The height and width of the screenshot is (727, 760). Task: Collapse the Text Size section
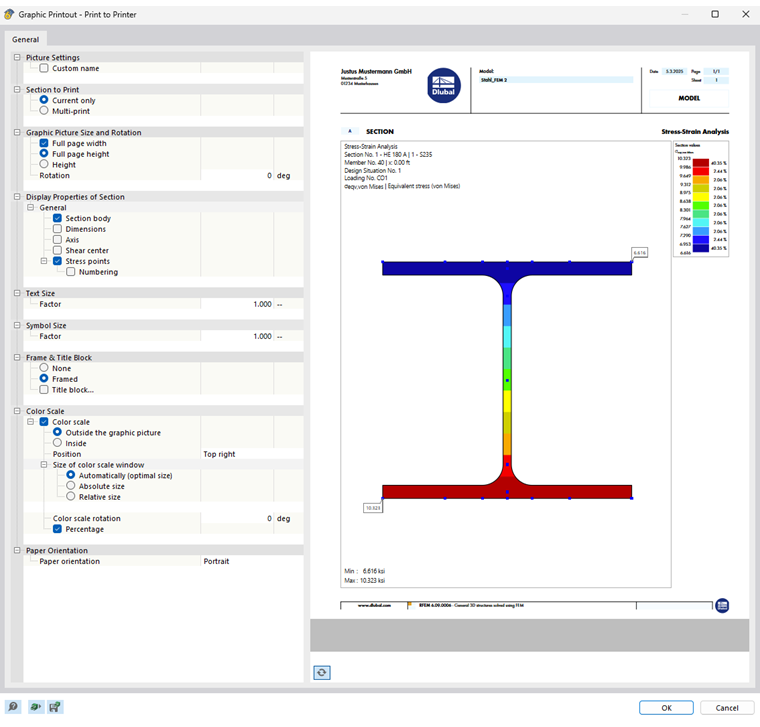[17, 293]
